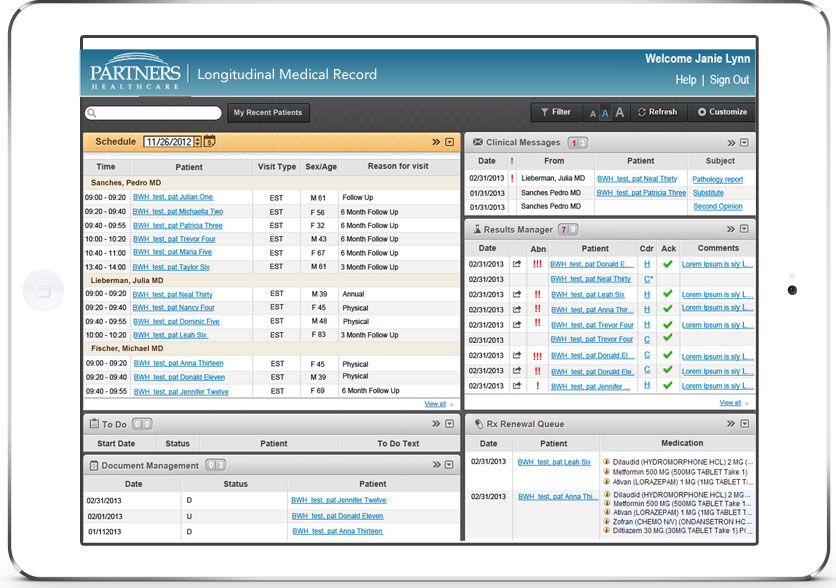Increment the Schedule date stepper arrows
The width and height of the screenshot is (836, 588).
tap(197, 139)
